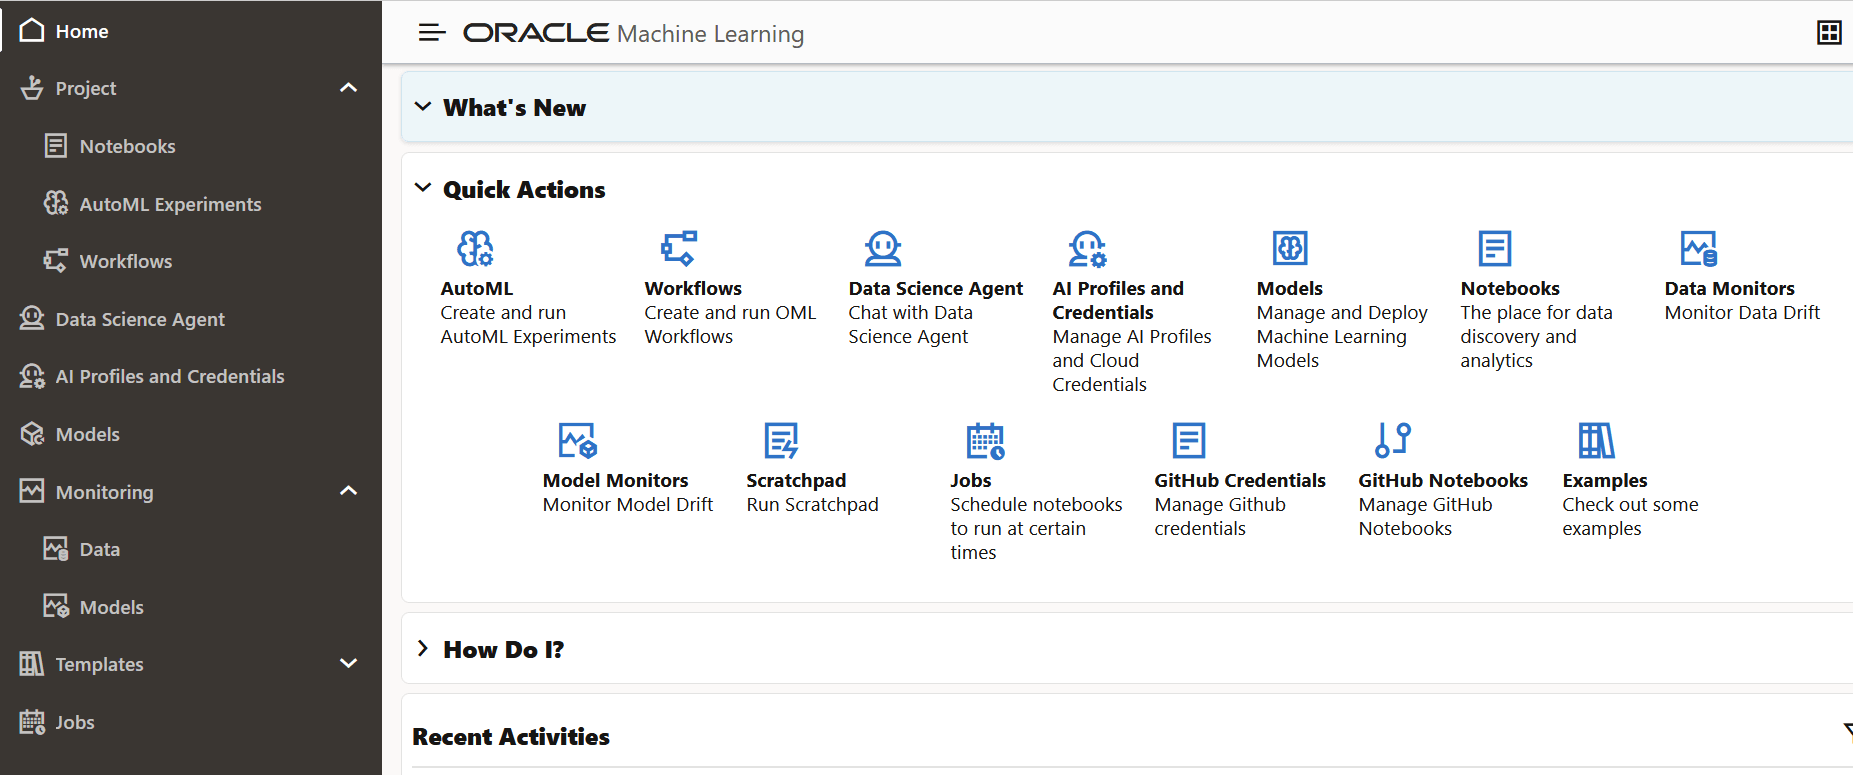
Task: Open GitHub Notebooks branch icon
Action: pyautogui.click(x=1393, y=440)
